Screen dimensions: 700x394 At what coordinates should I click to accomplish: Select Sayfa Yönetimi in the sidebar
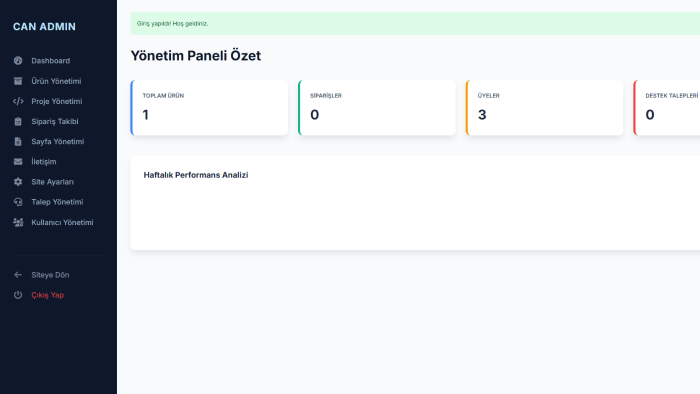click(x=58, y=141)
